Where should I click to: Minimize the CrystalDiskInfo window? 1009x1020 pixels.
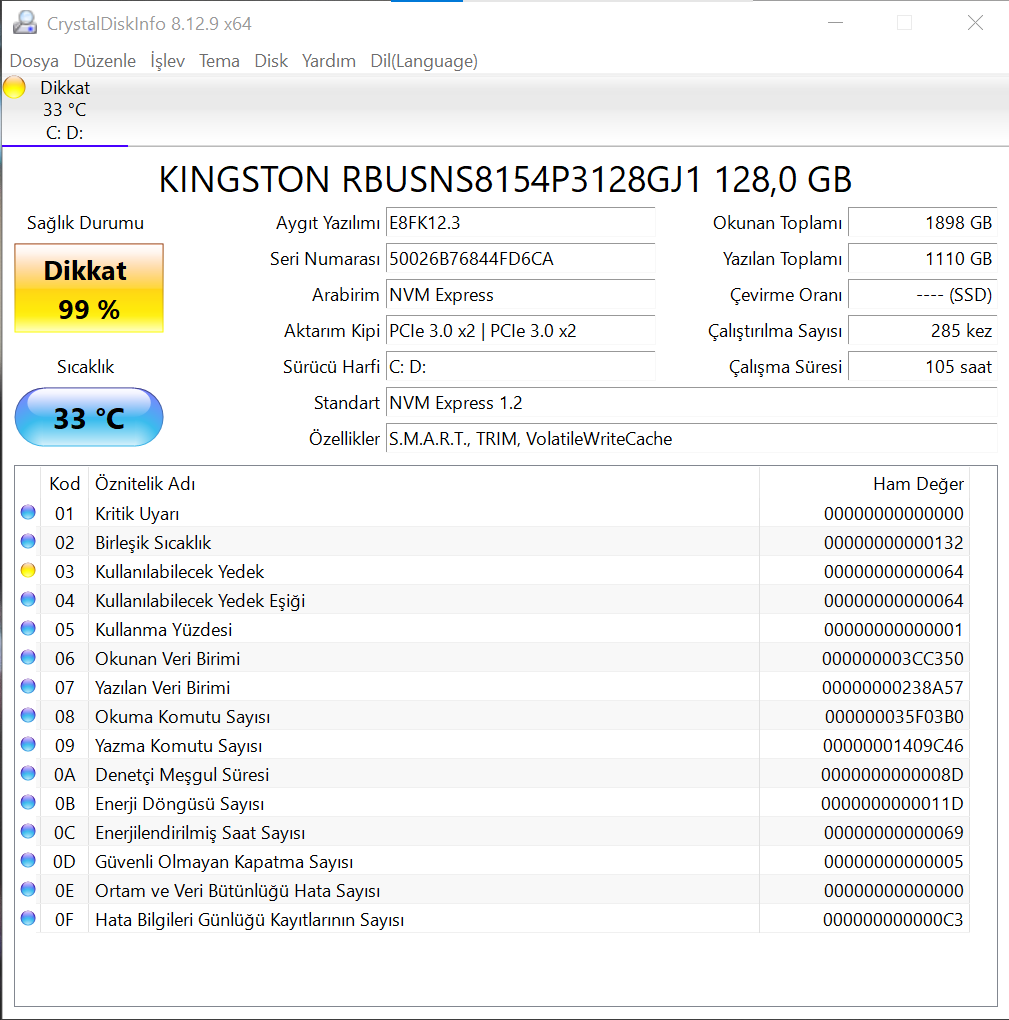pyautogui.click(x=835, y=23)
